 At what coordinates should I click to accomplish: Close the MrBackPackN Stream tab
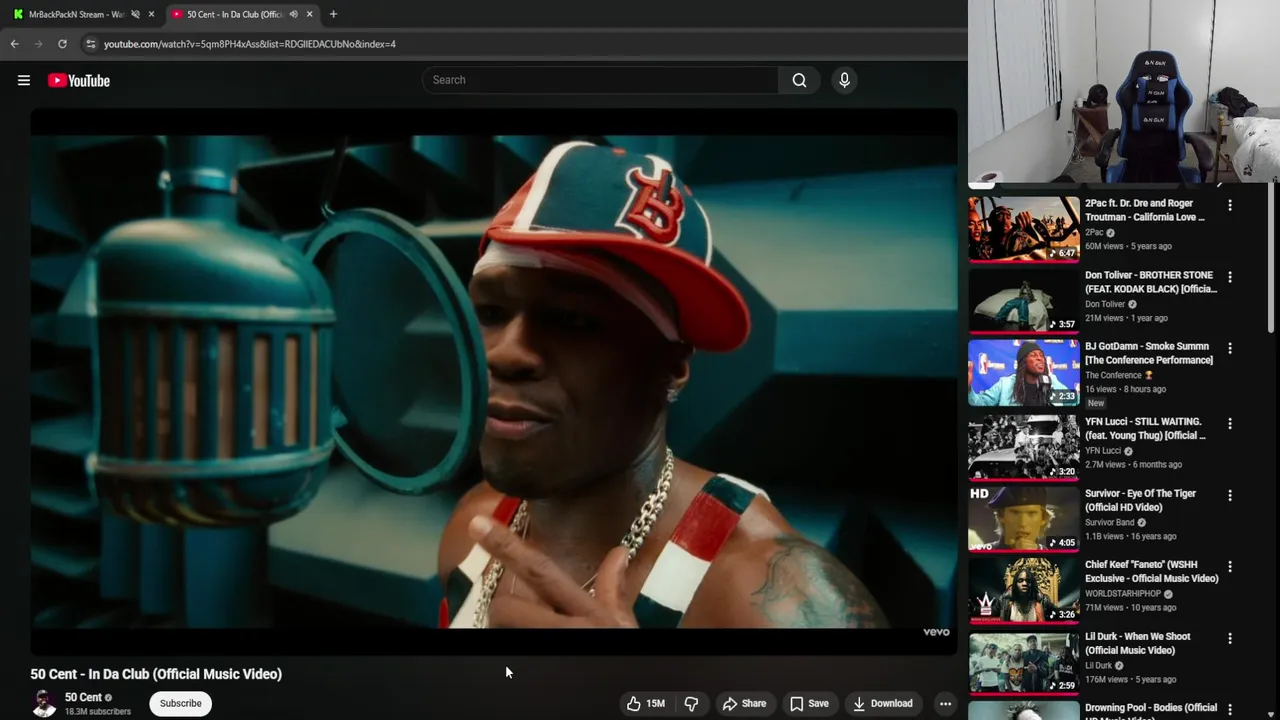(x=151, y=14)
